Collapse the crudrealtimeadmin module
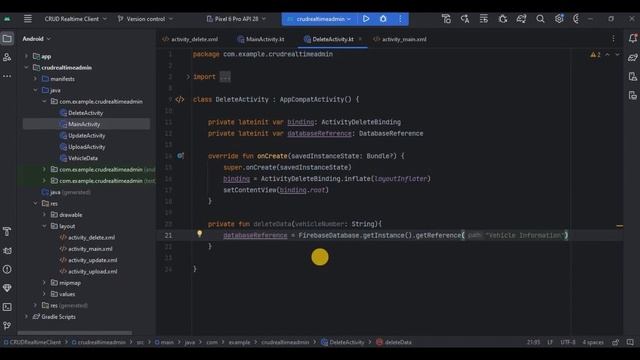 click(27, 68)
